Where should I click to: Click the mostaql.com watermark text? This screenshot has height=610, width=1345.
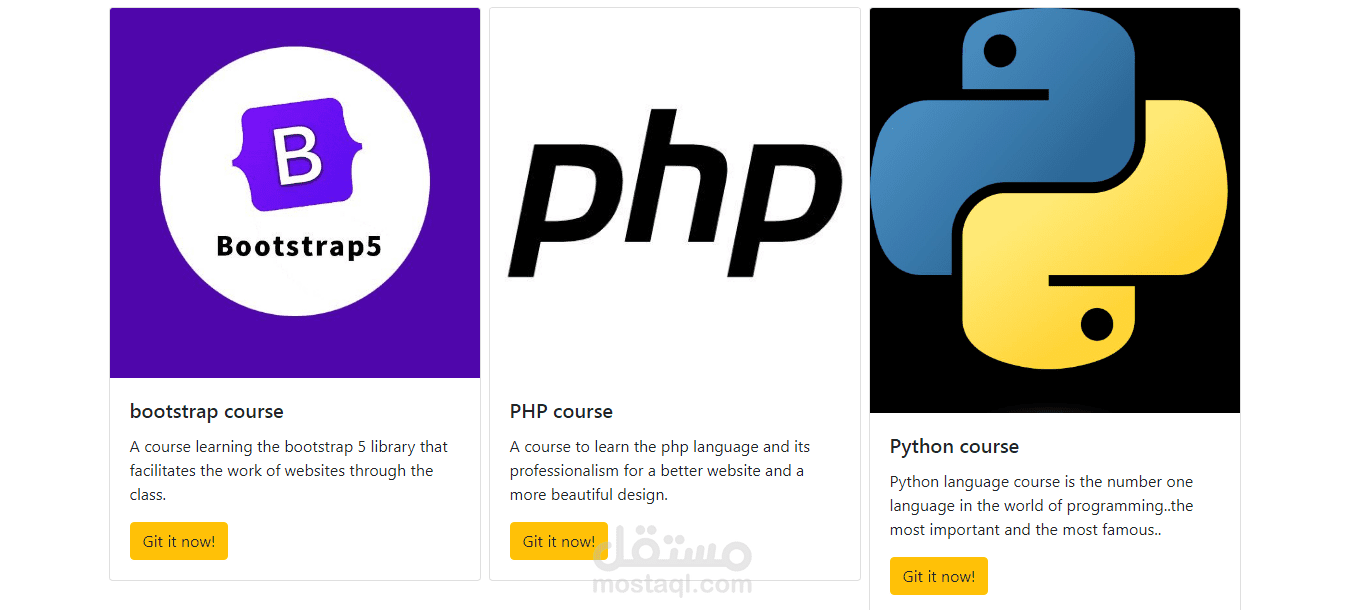[672, 585]
